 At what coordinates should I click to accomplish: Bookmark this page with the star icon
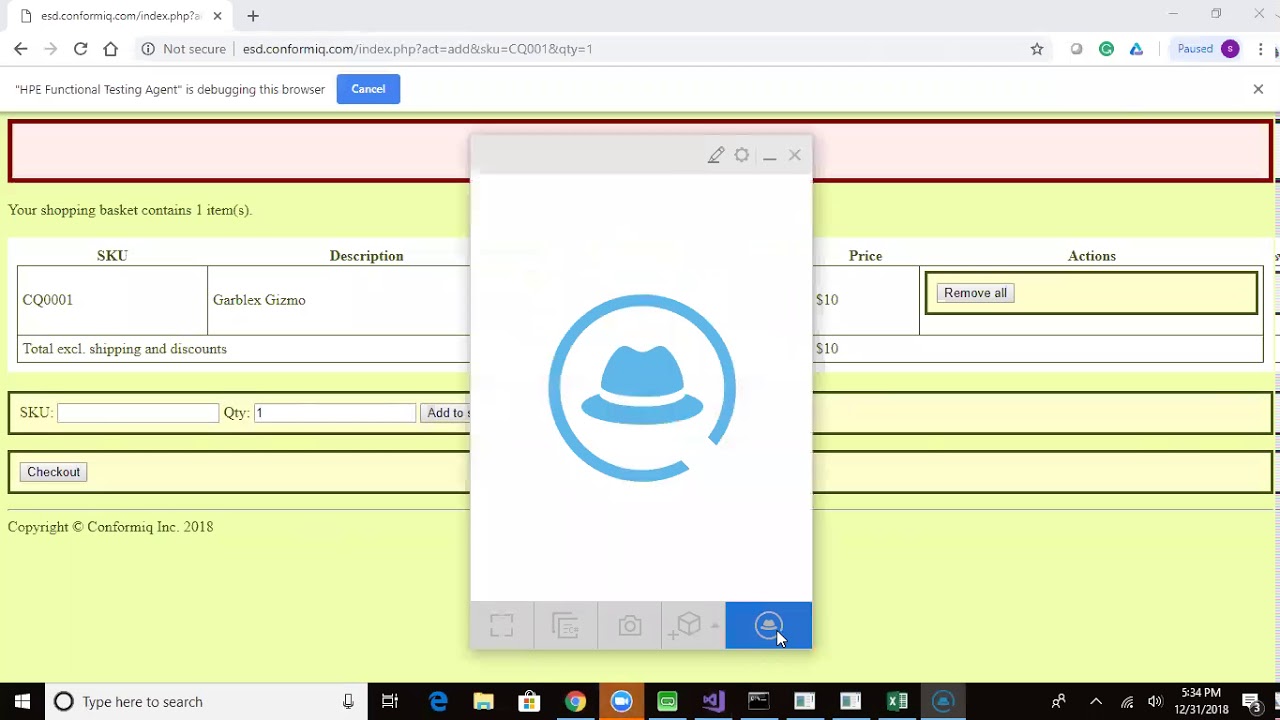click(x=1037, y=49)
